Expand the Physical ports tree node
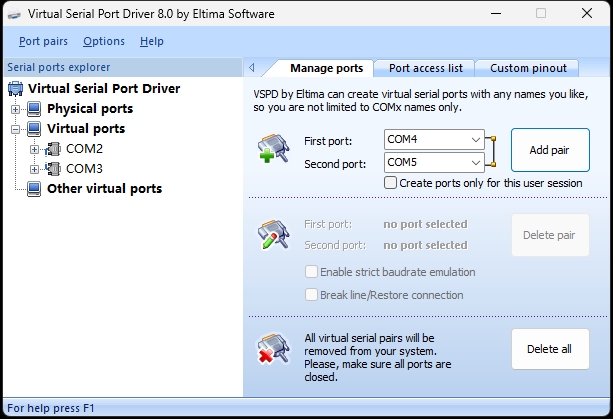The height and width of the screenshot is (419, 613). 15,109
